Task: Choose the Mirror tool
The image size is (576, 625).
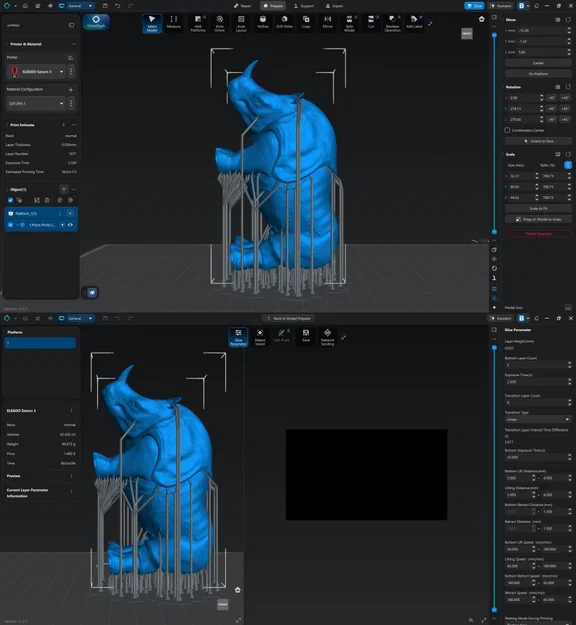Action: [x=327, y=22]
